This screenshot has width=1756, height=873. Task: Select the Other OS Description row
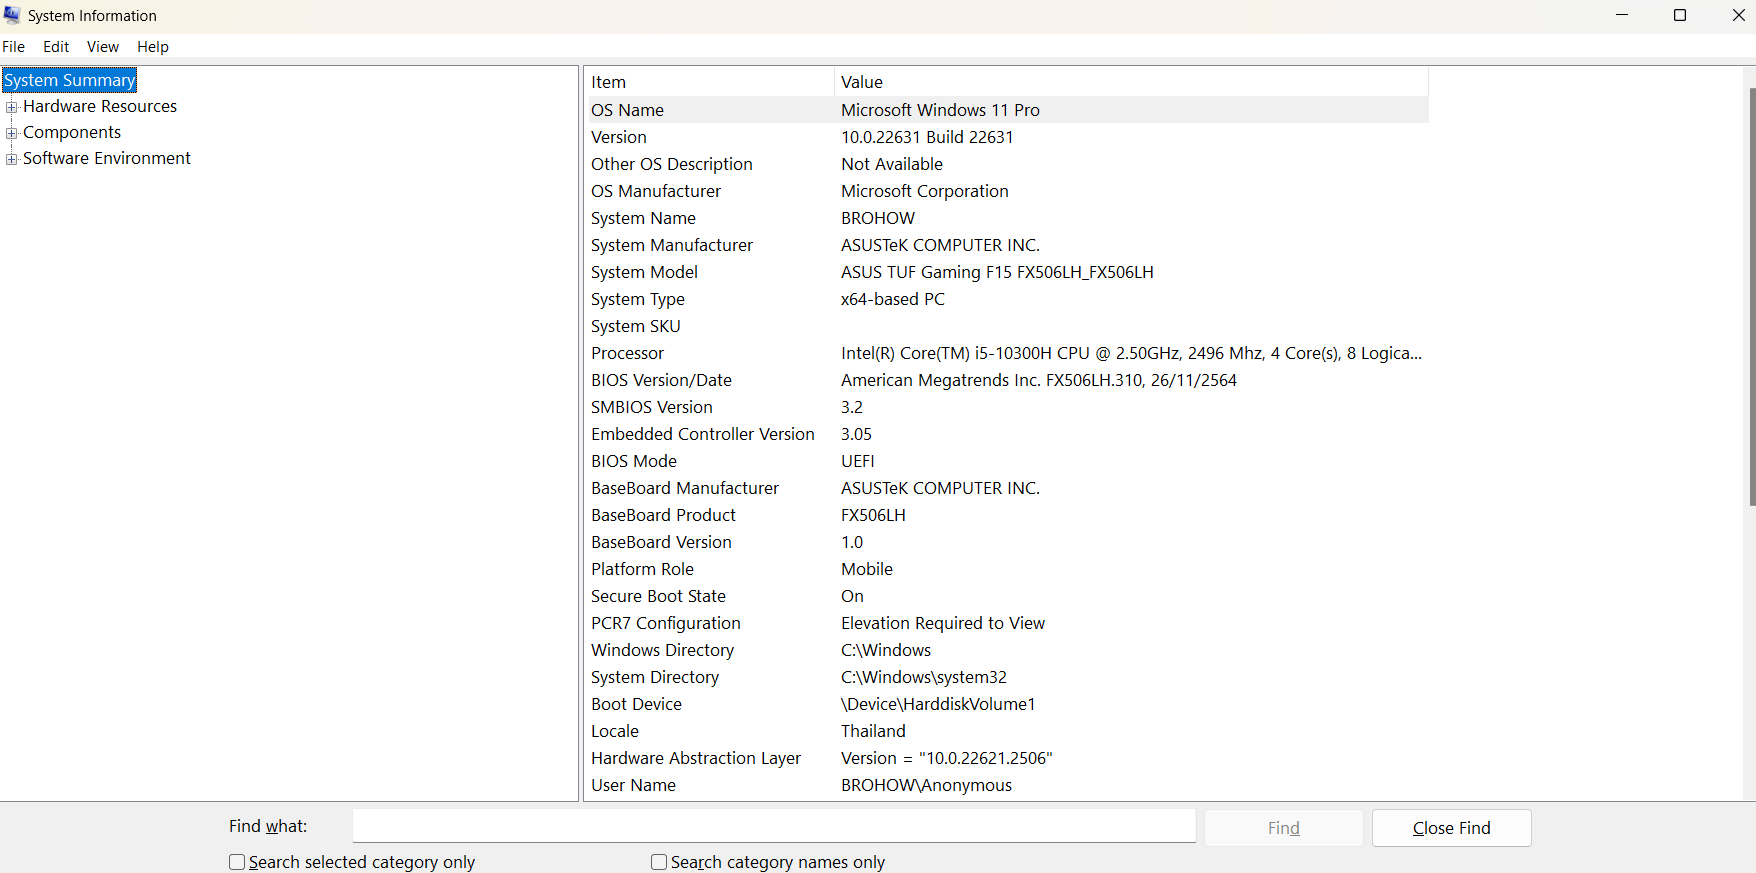1007,164
